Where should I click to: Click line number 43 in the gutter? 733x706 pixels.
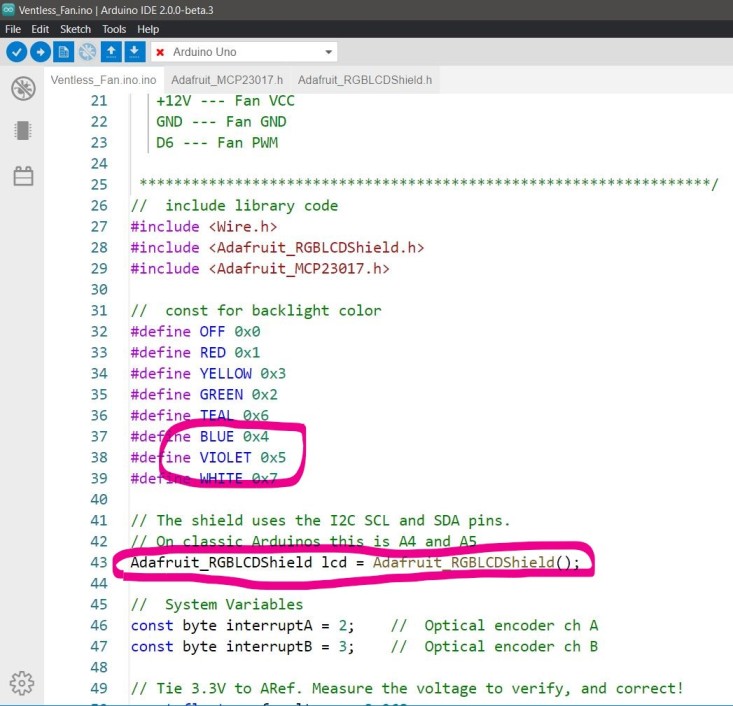click(99, 562)
